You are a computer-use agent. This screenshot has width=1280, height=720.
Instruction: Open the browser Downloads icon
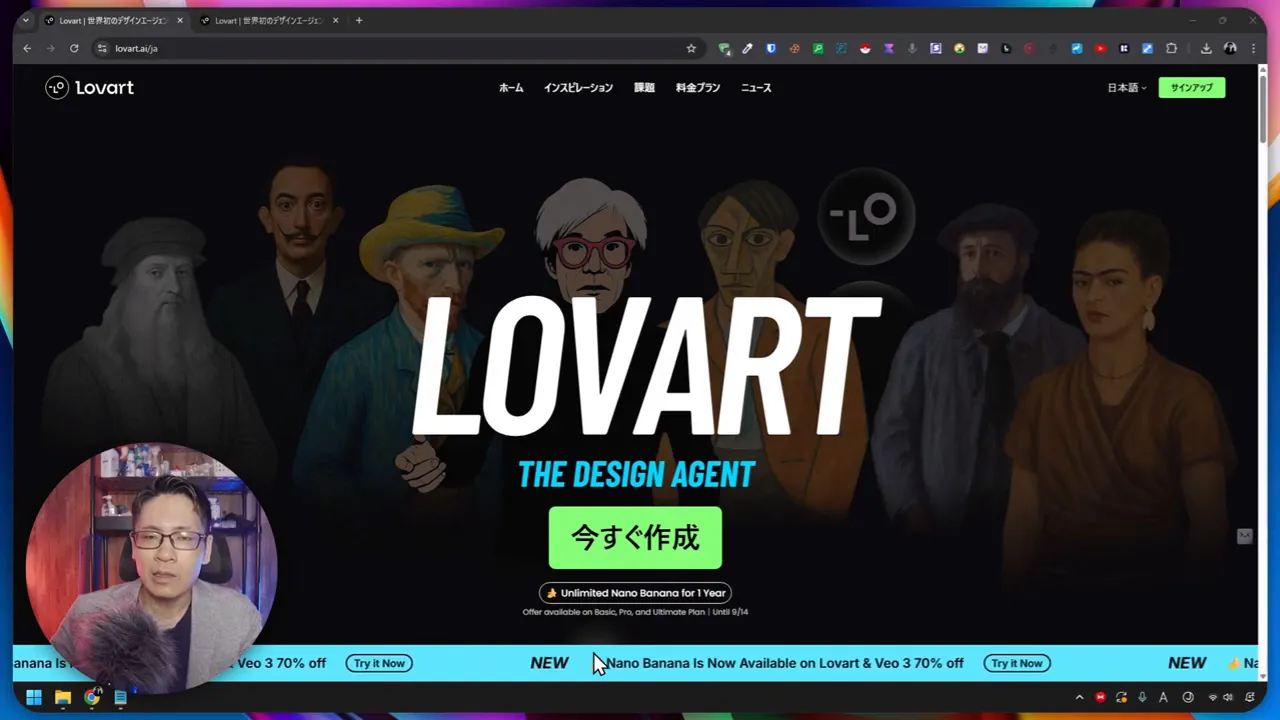coord(1206,48)
